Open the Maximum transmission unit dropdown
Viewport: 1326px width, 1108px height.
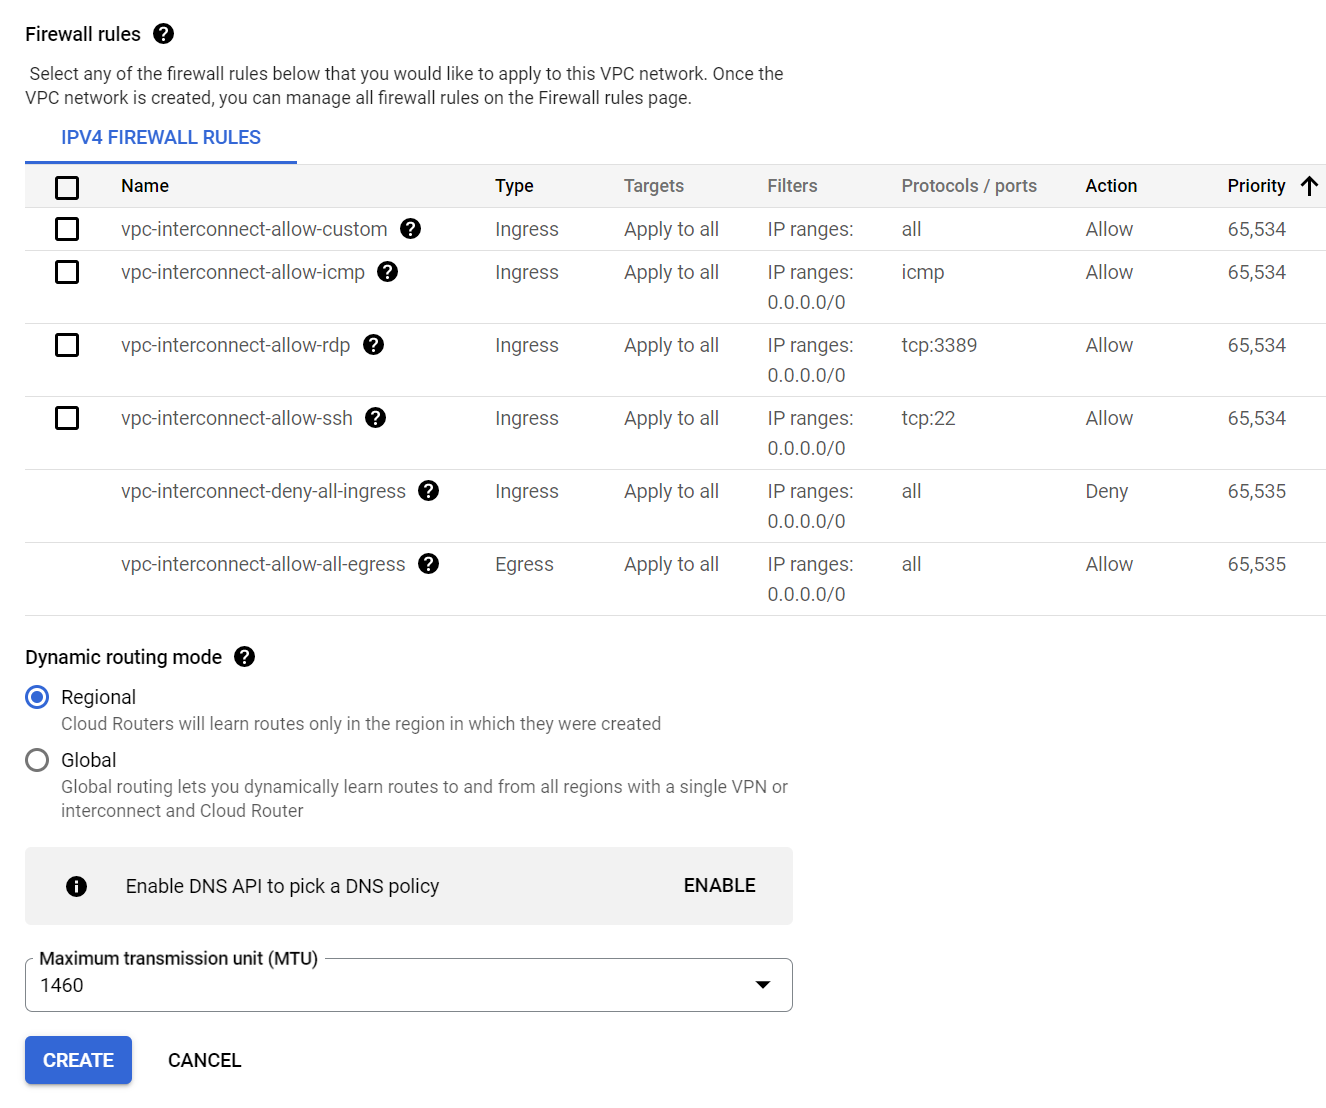tap(762, 985)
